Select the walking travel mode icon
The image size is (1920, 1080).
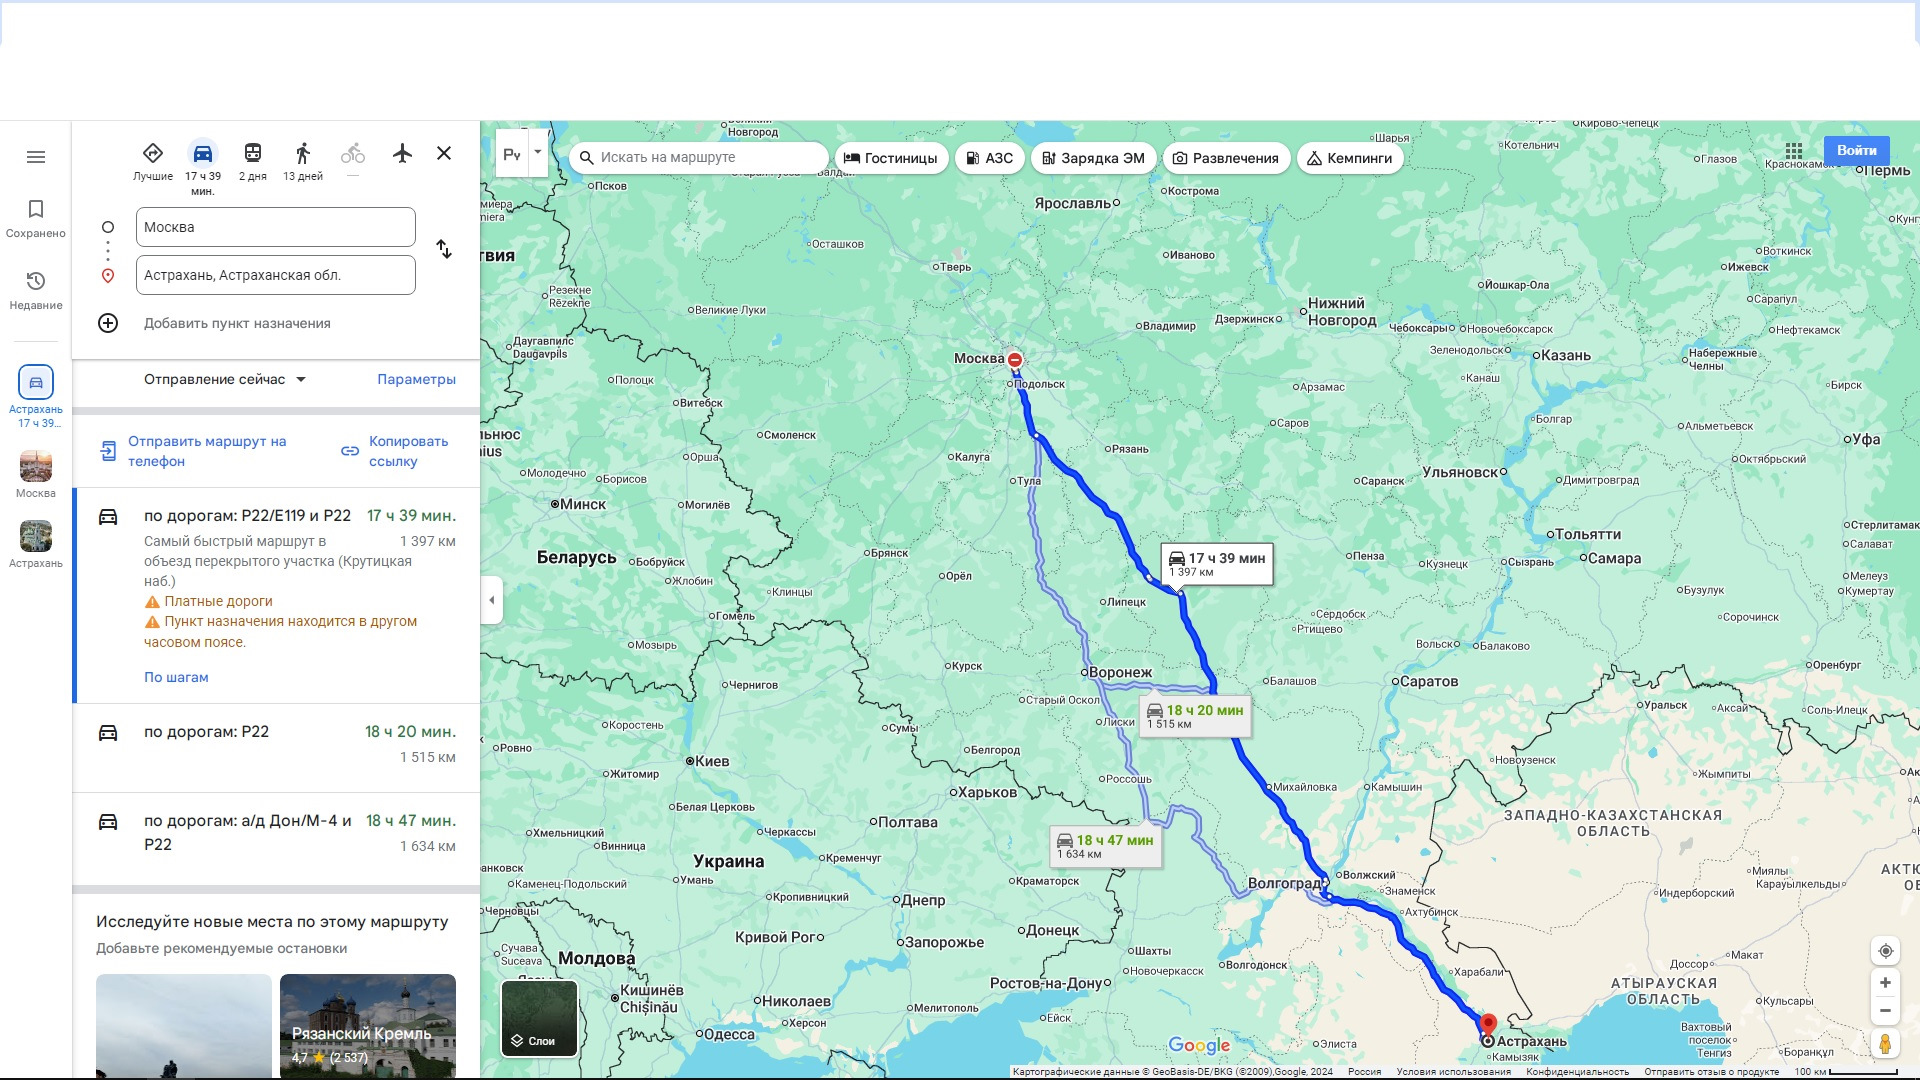click(x=302, y=154)
